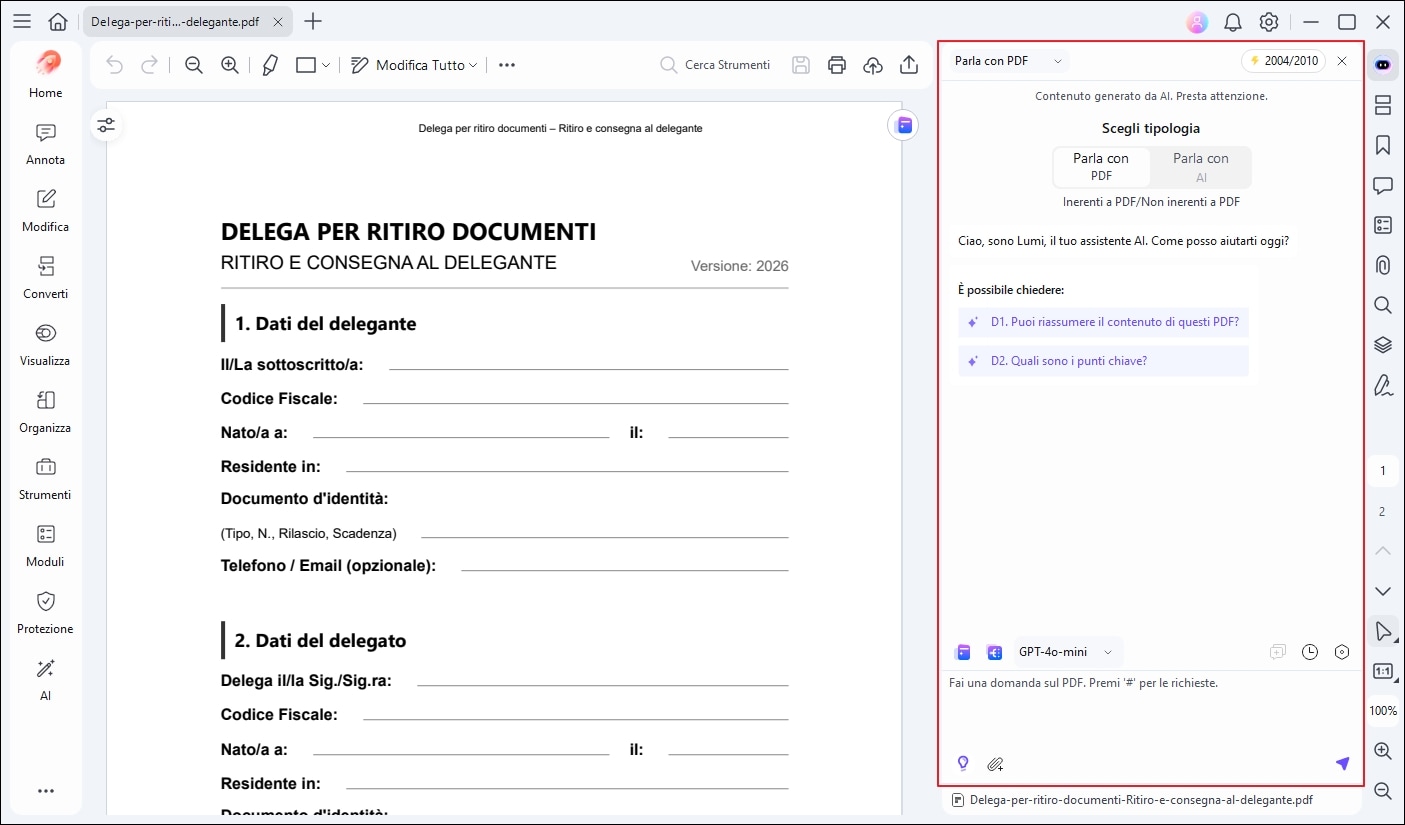The image size is (1405, 825).
Task: Open the AI tools in left sidebar
Action: [46, 680]
